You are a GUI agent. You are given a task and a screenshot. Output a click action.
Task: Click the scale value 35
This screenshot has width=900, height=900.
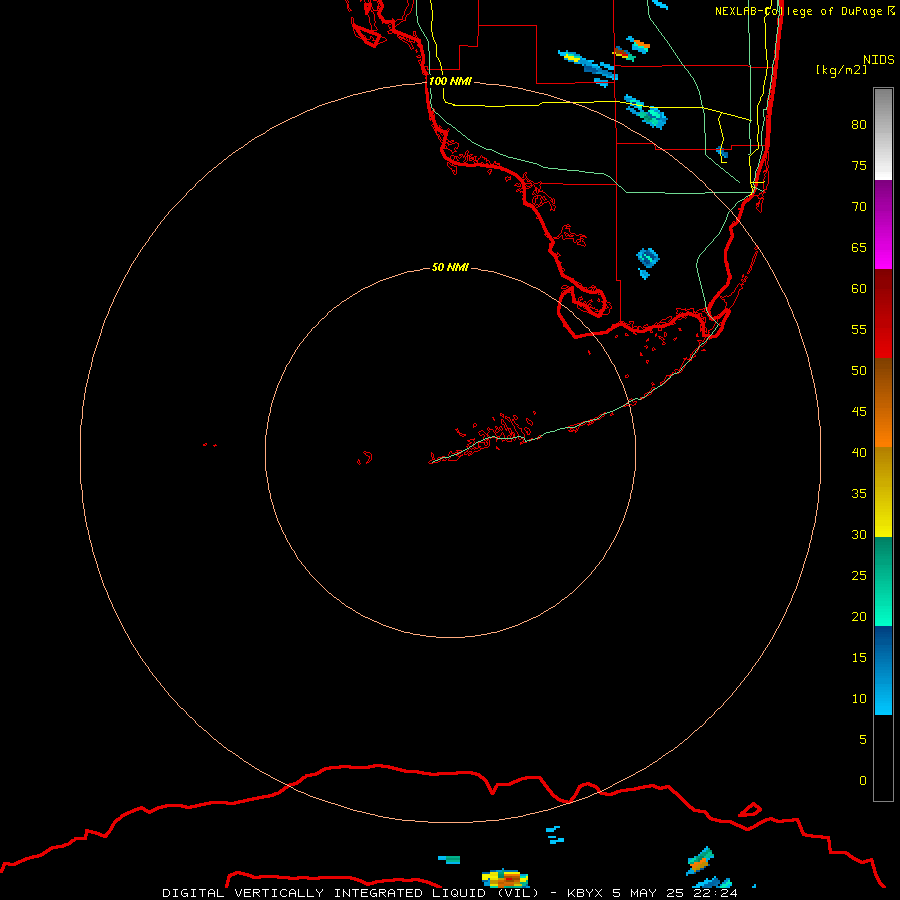tap(859, 494)
